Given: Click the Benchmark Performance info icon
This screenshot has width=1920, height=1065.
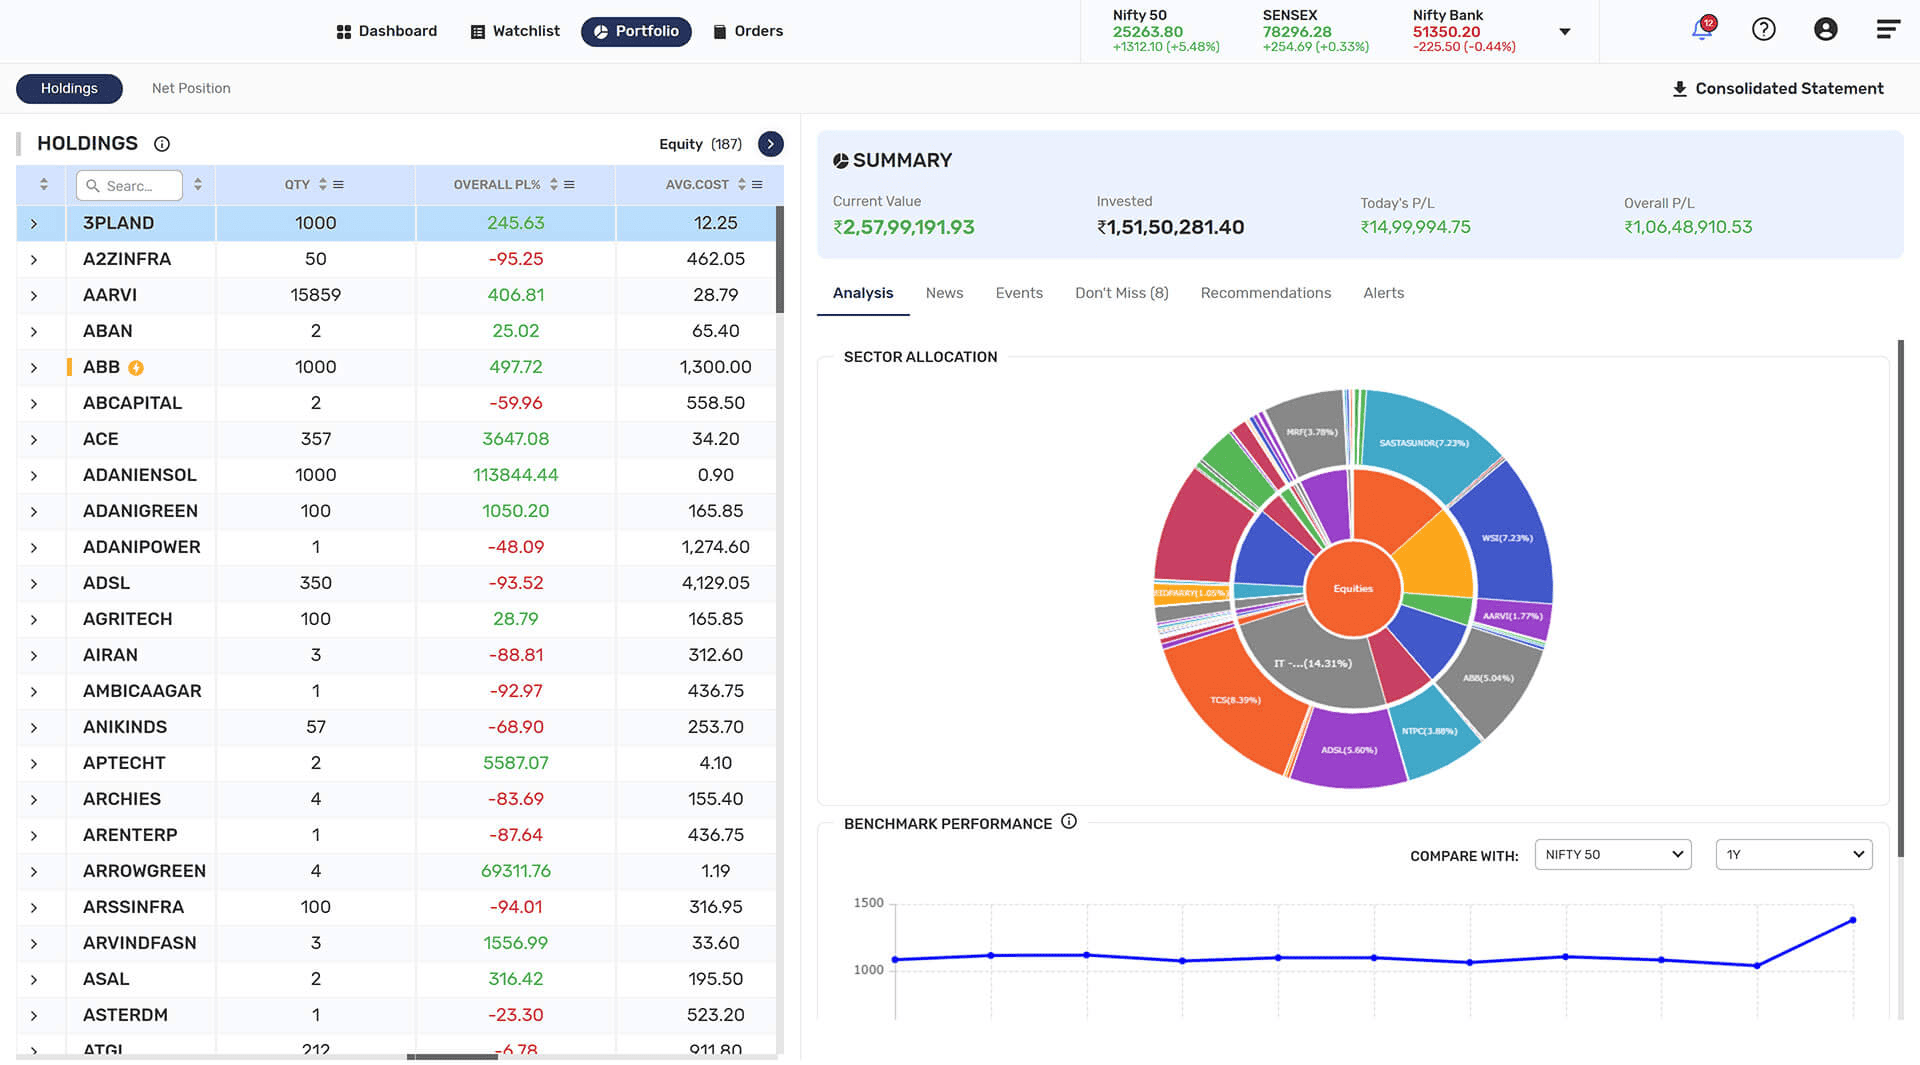Looking at the screenshot, I should click(1069, 822).
